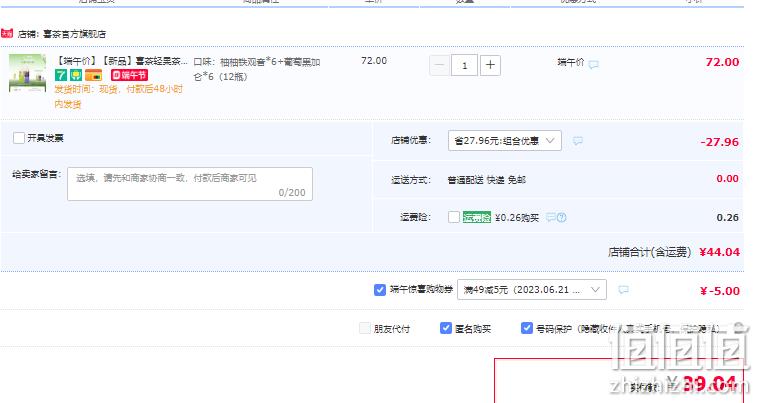Image resolution: width=759 pixels, height=403 pixels.
Task: Click the orange credit card badge icon
Action: [93, 75]
